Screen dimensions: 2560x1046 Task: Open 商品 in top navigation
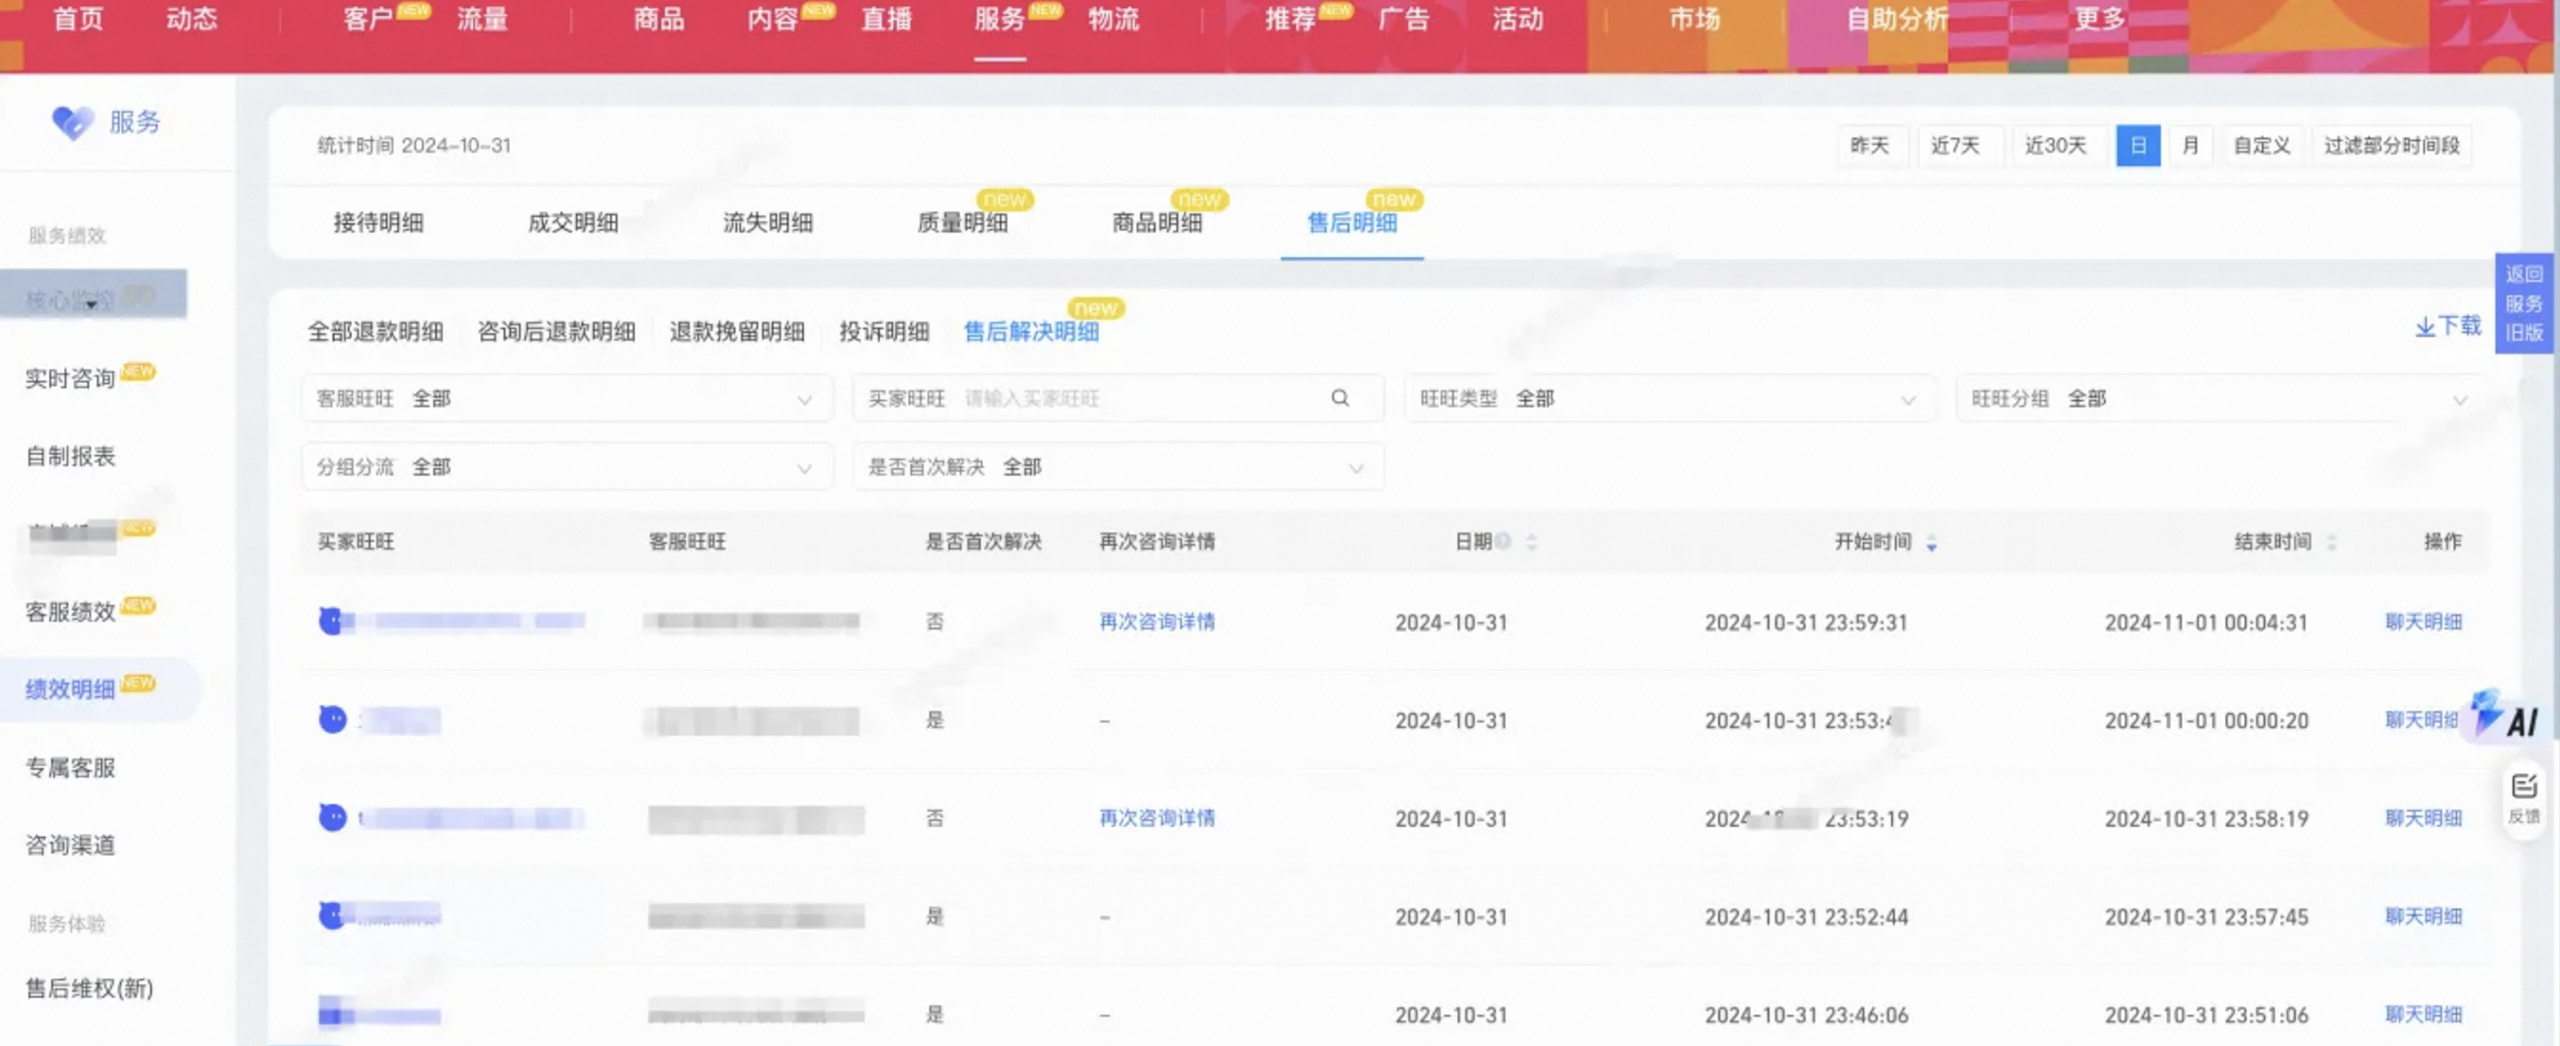659,20
